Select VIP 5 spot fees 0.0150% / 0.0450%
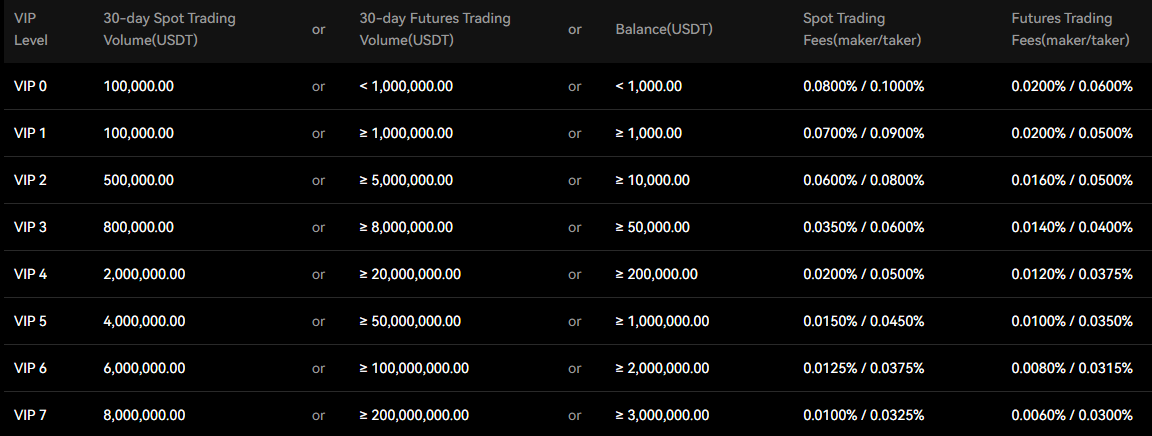 [x=863, y=321]
